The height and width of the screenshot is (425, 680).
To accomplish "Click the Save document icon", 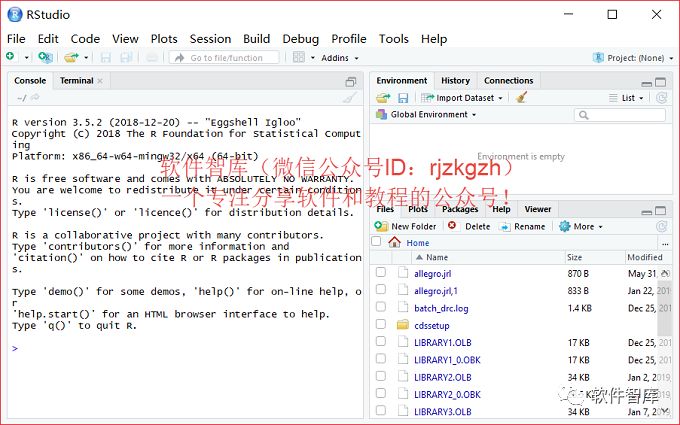I will tap(105, 57).
